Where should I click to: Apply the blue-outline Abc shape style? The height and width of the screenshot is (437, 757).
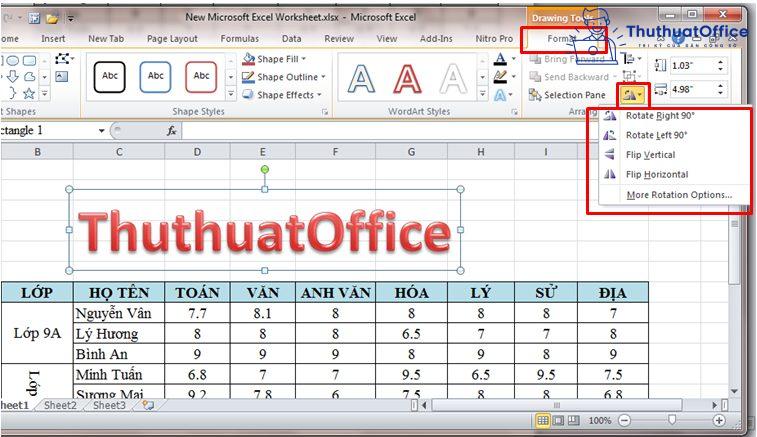[x=155, y=77]
